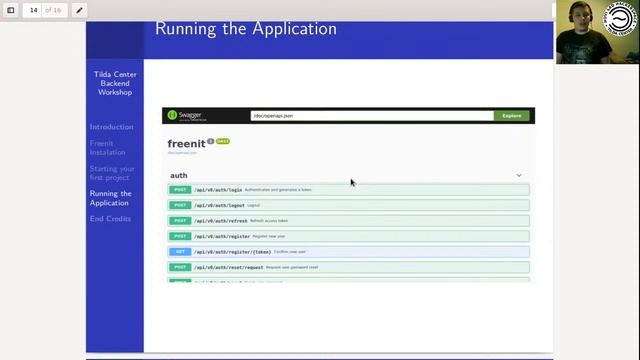Click the Swagger logo icon
This screenshot has width=640, height=360.
[172, 116]
